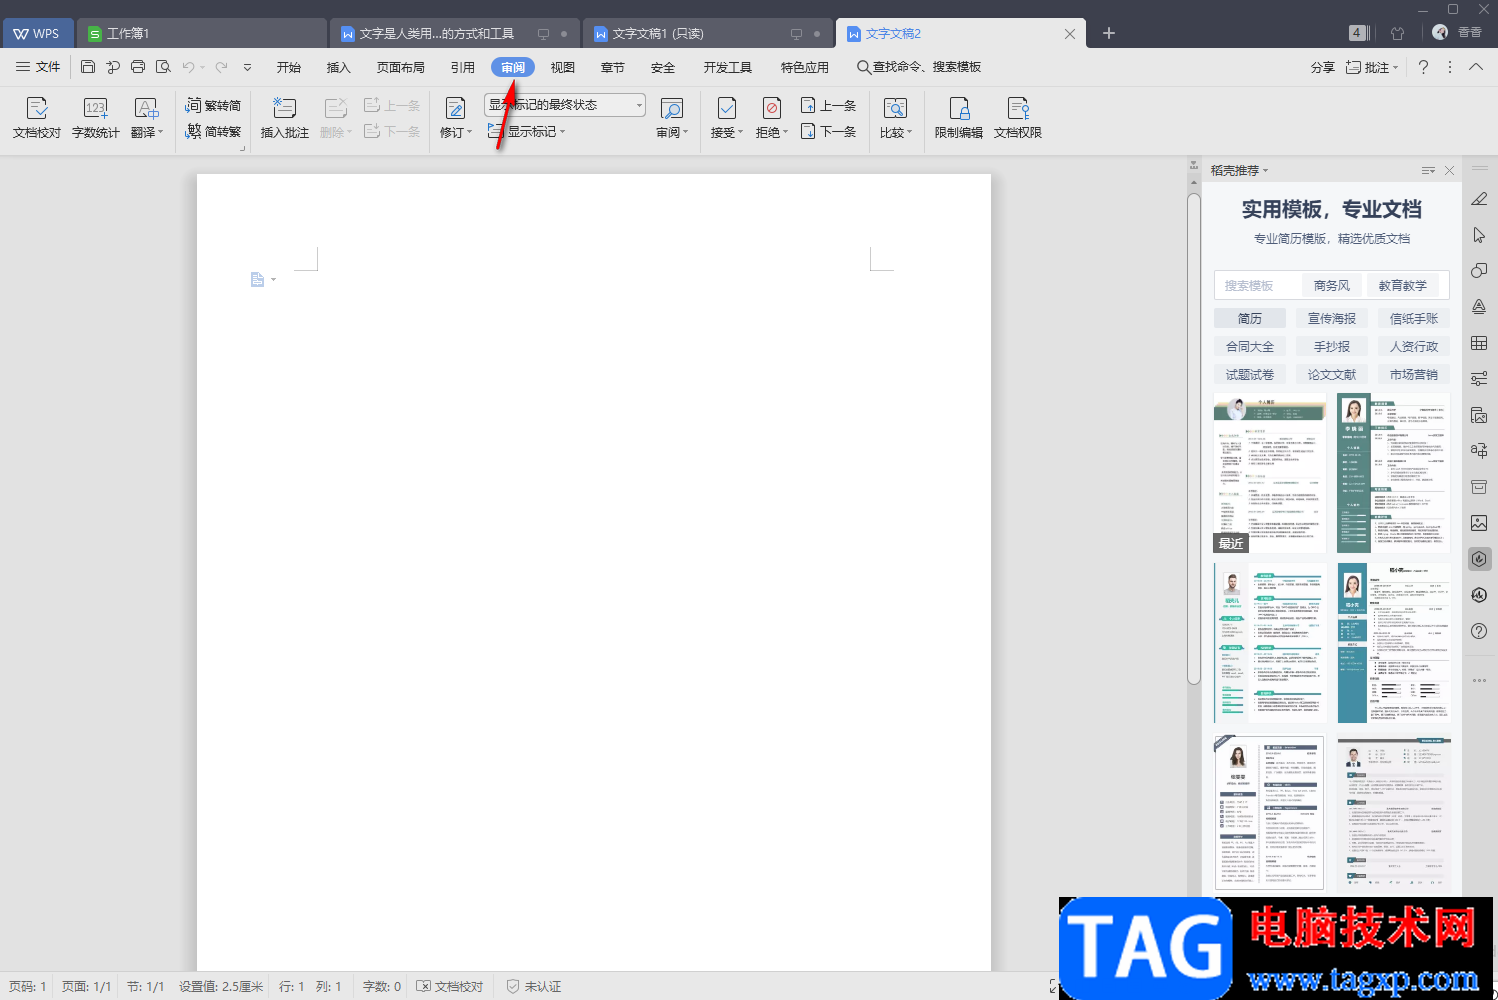The height and width of the screenshot is (1000, 1498).
Task: Close the 稻壳推荐 side panel
Action: click(x=1449, y=170)
